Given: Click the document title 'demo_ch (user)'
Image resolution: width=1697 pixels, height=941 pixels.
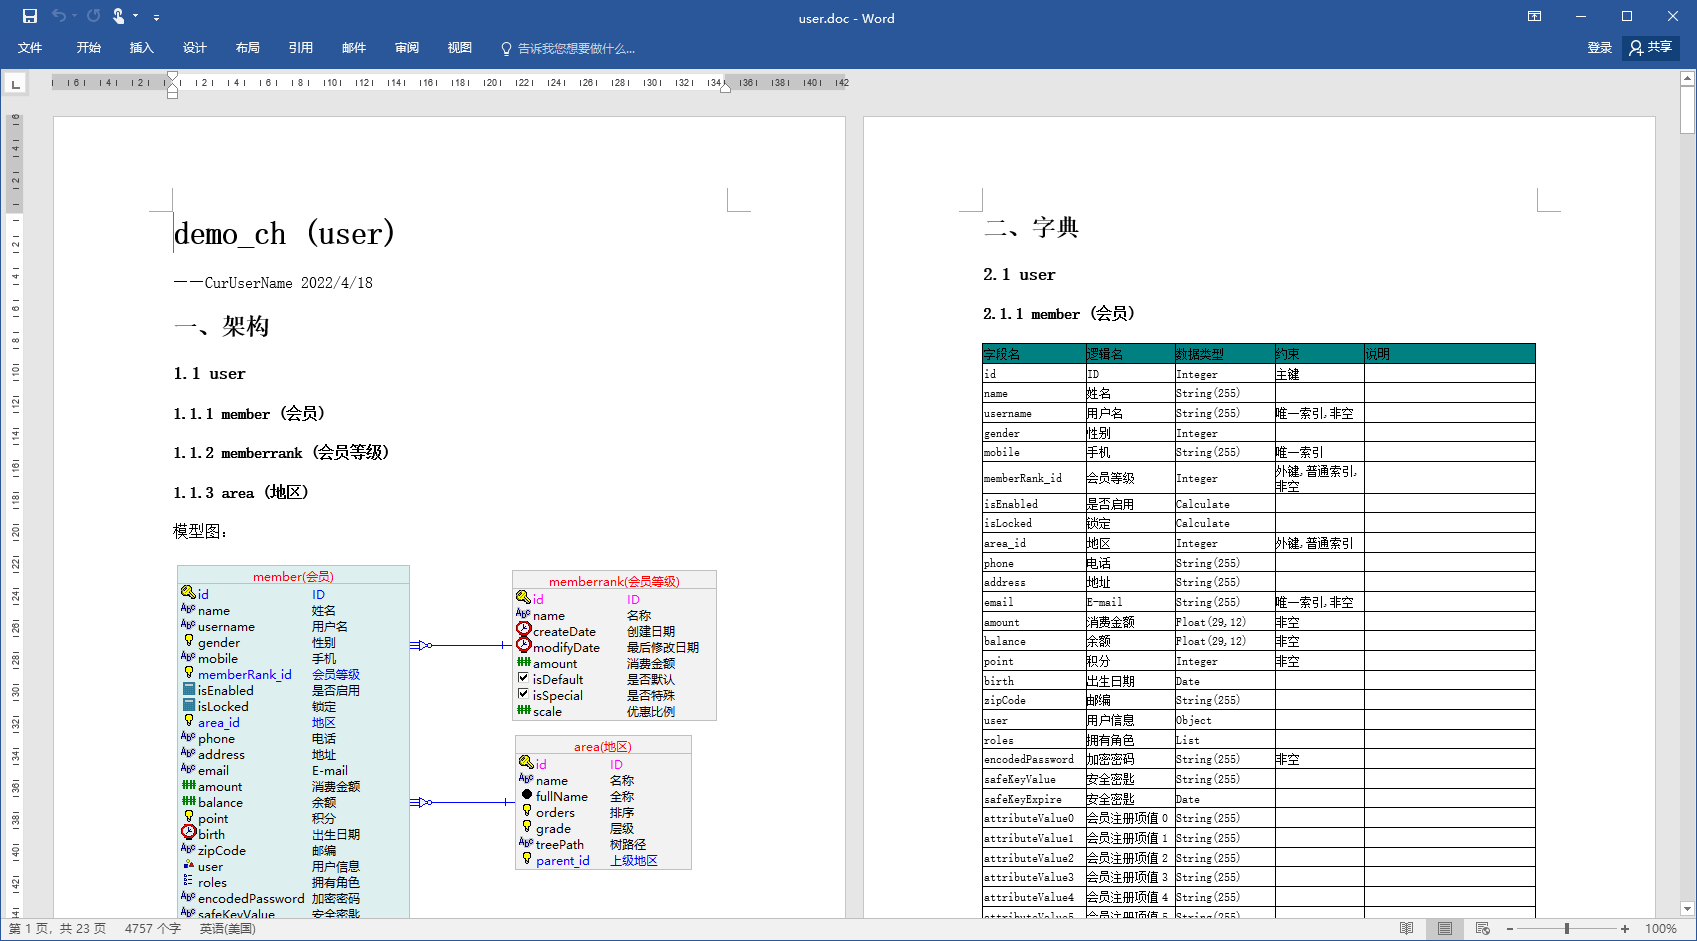Looking at the screenshot, I should pyautogui.click(x=285, y=233).
